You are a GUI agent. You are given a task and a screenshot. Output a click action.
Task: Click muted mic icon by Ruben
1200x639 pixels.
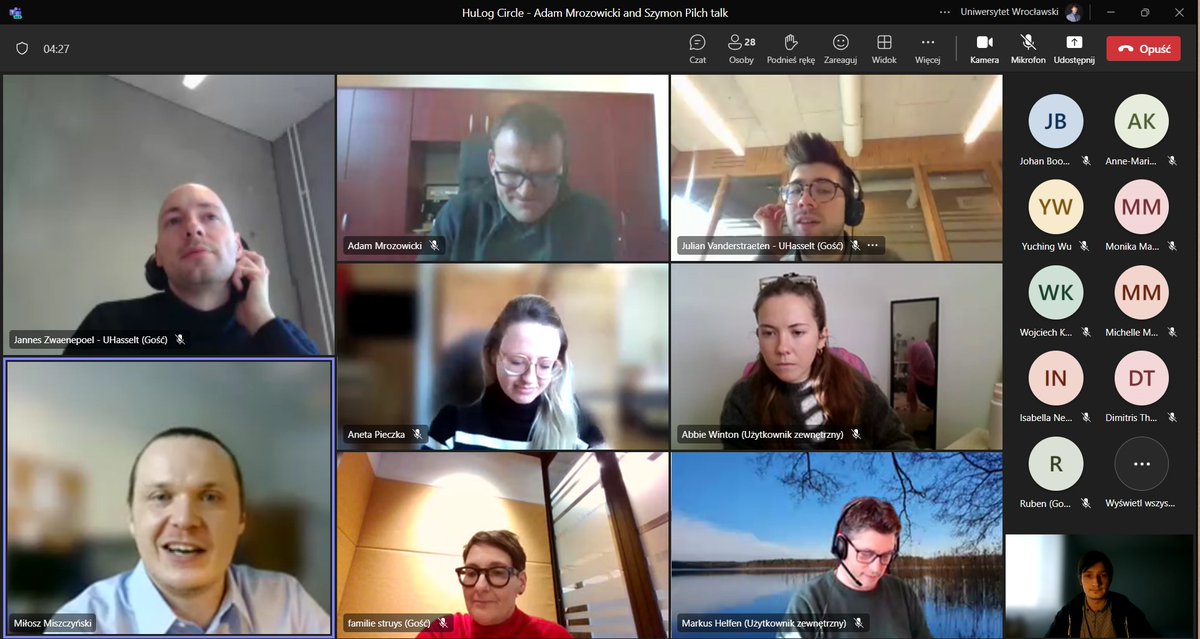point(1085,503)
